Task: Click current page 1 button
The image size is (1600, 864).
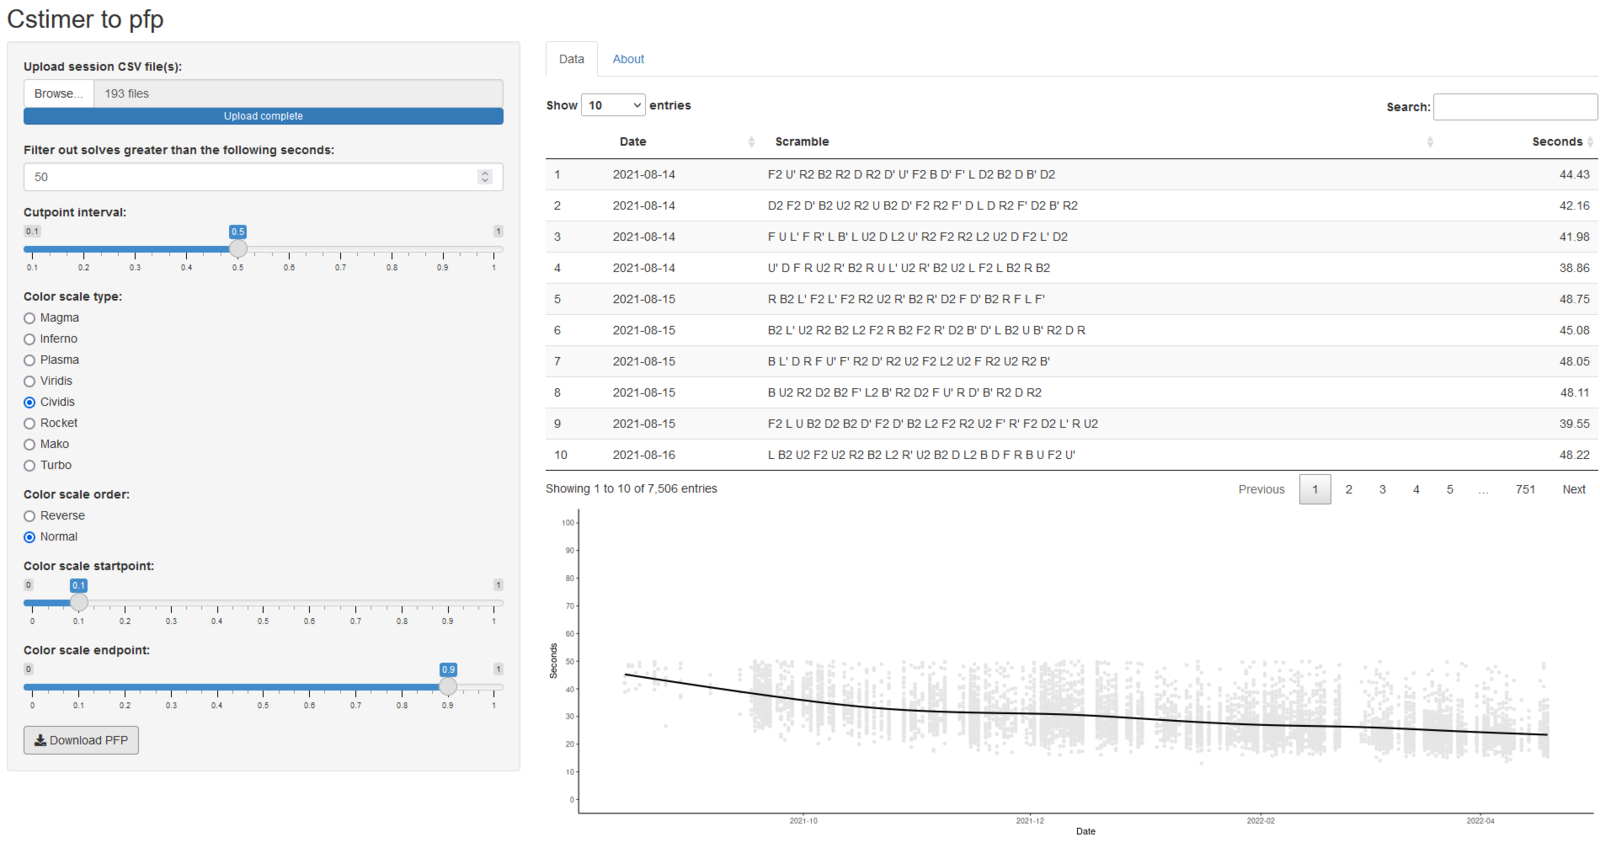Action: pyautogui.click(x=1315, y=489)
